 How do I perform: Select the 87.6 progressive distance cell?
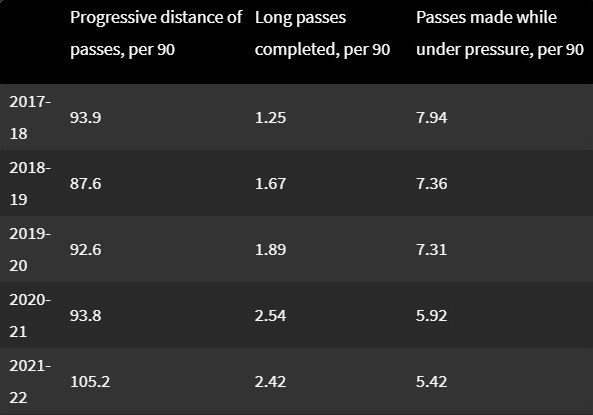tap(85, 183)
